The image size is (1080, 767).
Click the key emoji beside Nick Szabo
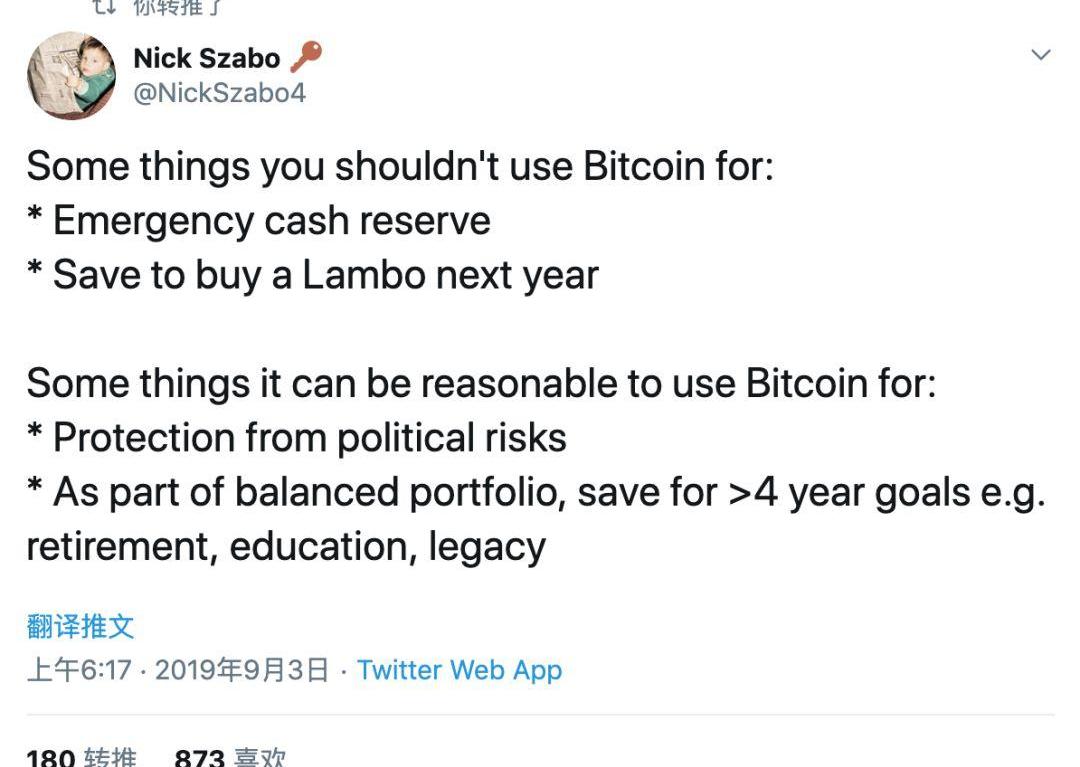tap(306, 57)
